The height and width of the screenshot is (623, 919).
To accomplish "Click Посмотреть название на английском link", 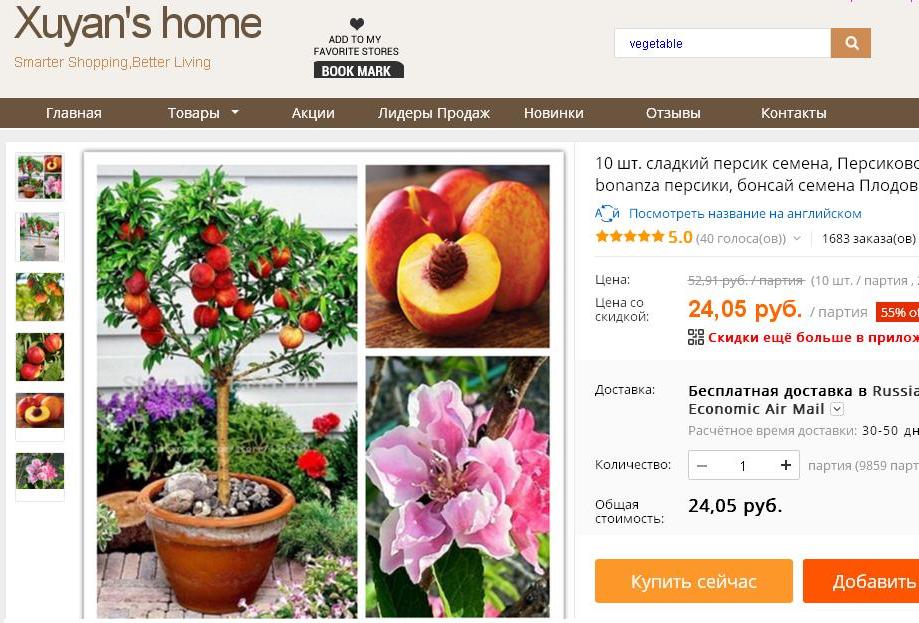I will pyautogui.click(x=745, y=214).
